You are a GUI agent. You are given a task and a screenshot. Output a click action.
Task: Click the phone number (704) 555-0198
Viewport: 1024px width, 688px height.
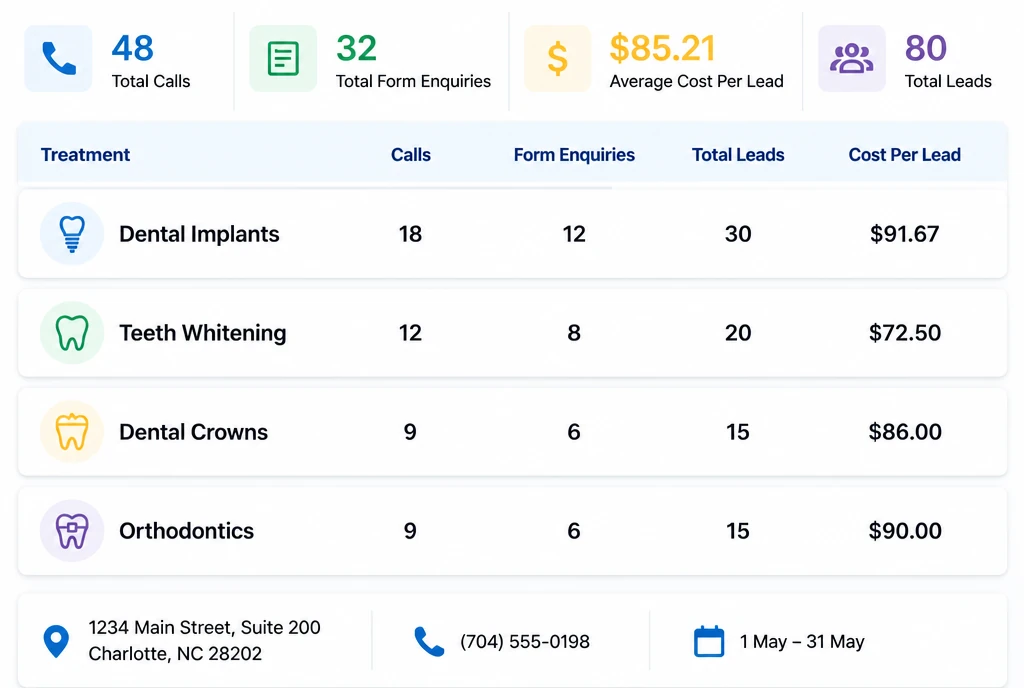(524, 642)
